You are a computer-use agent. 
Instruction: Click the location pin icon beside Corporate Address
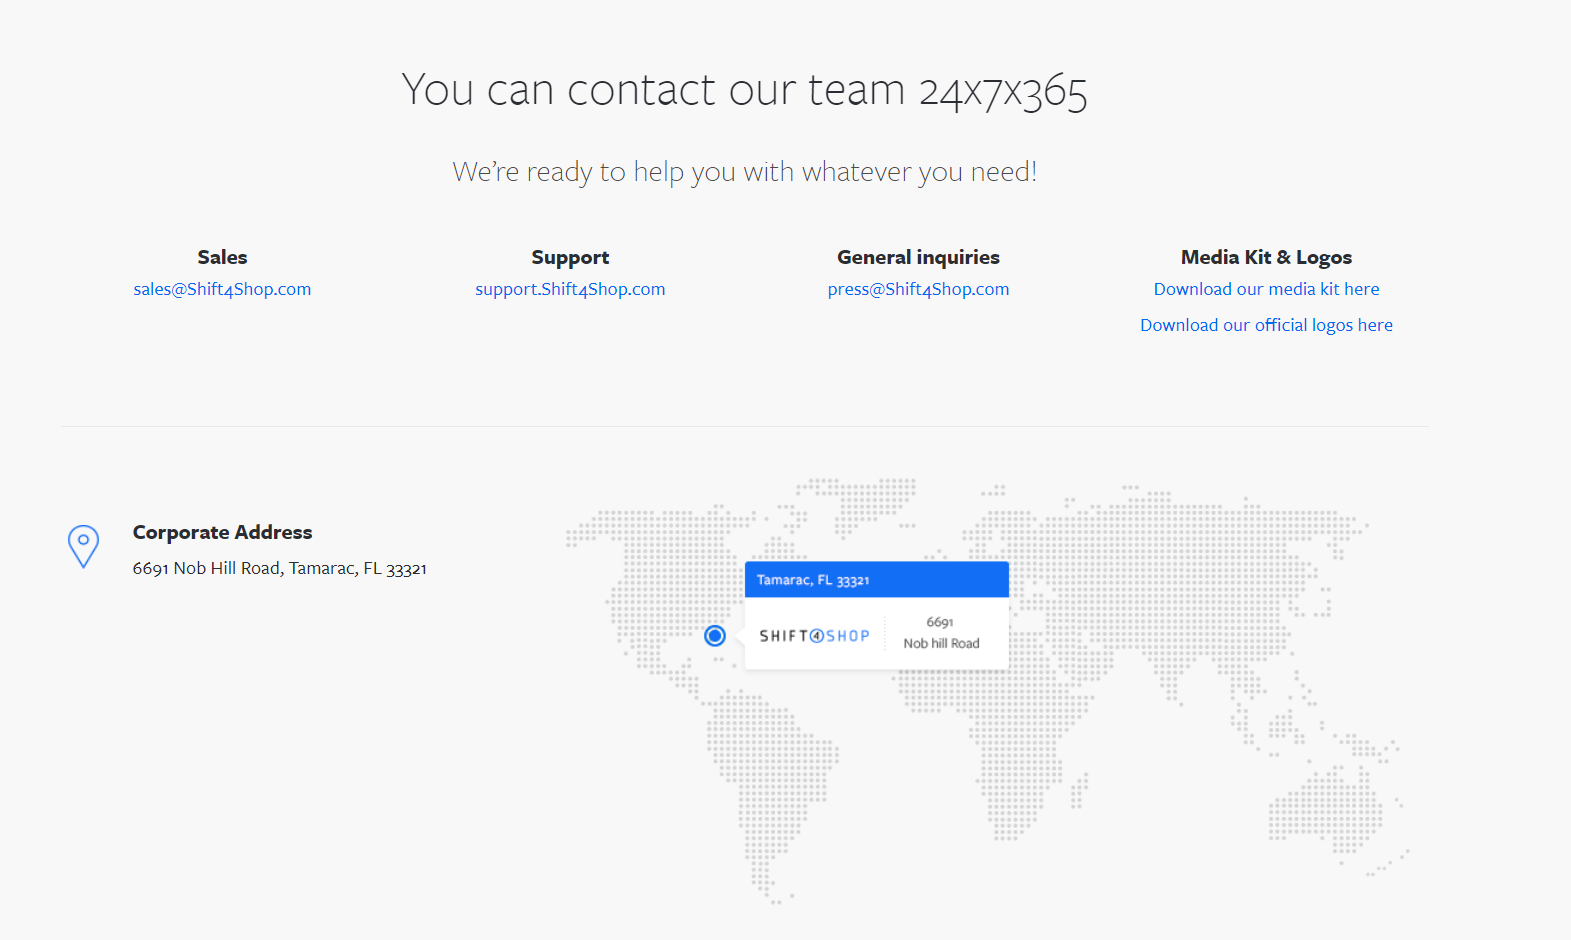83,547
